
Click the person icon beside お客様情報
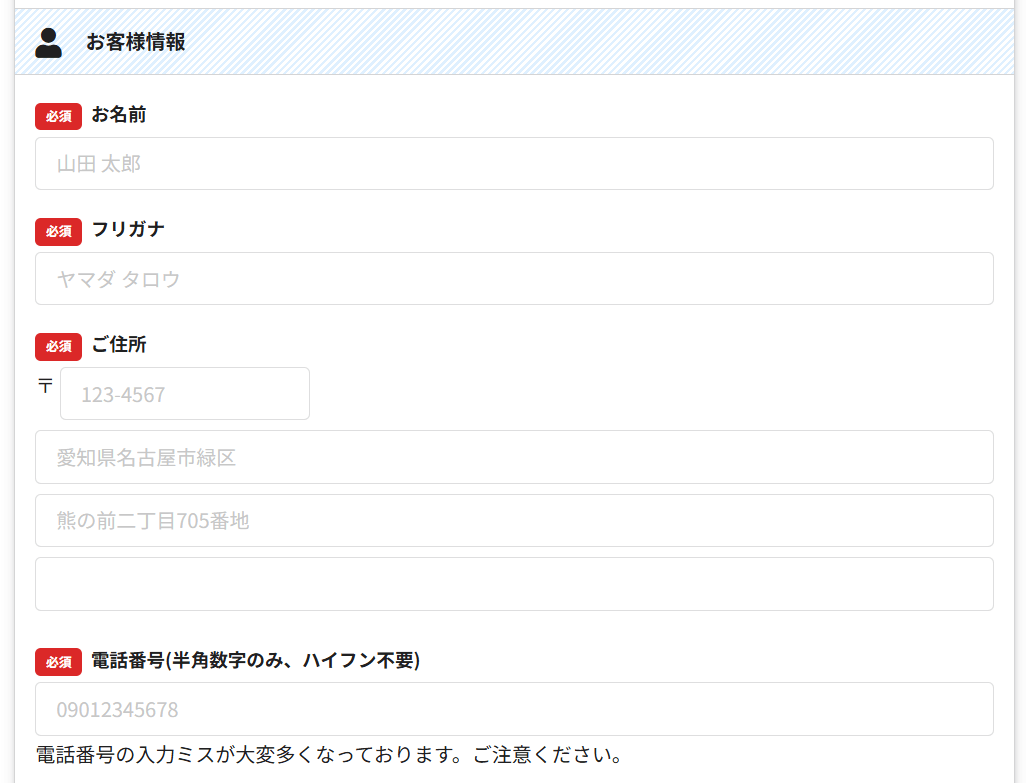[x=48, y=42]
